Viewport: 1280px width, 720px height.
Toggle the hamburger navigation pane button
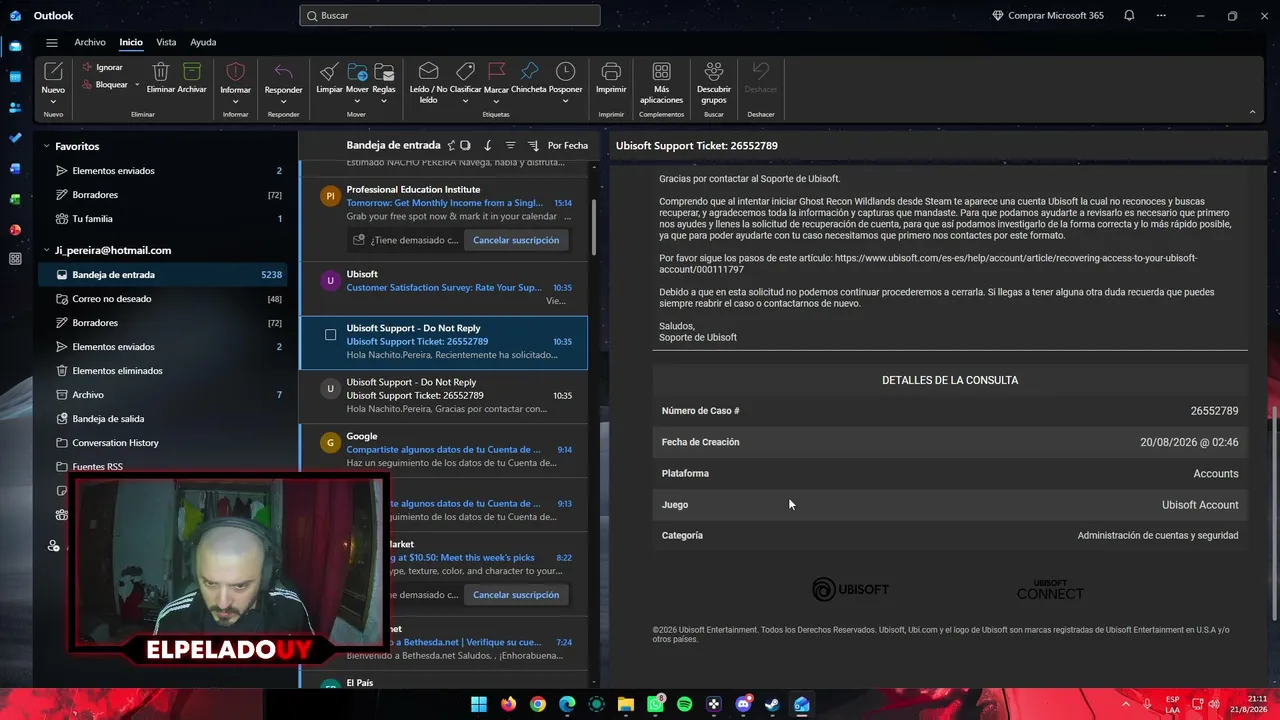tap(52, 43)
